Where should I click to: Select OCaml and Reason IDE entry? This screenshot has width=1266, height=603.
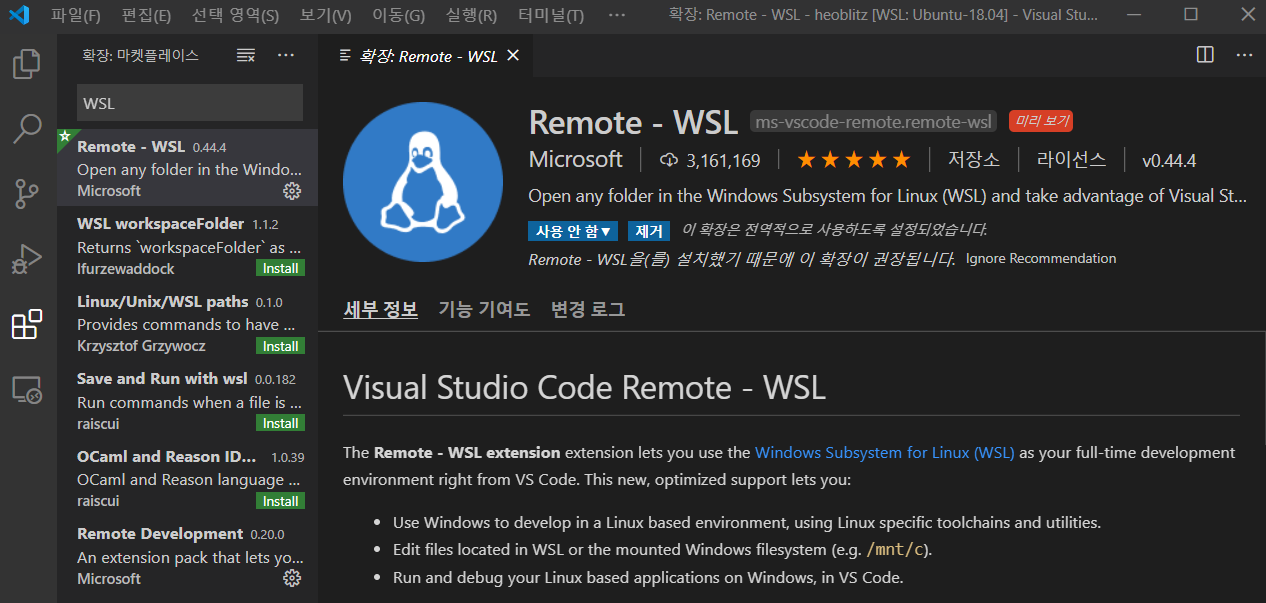coord(188,478)
